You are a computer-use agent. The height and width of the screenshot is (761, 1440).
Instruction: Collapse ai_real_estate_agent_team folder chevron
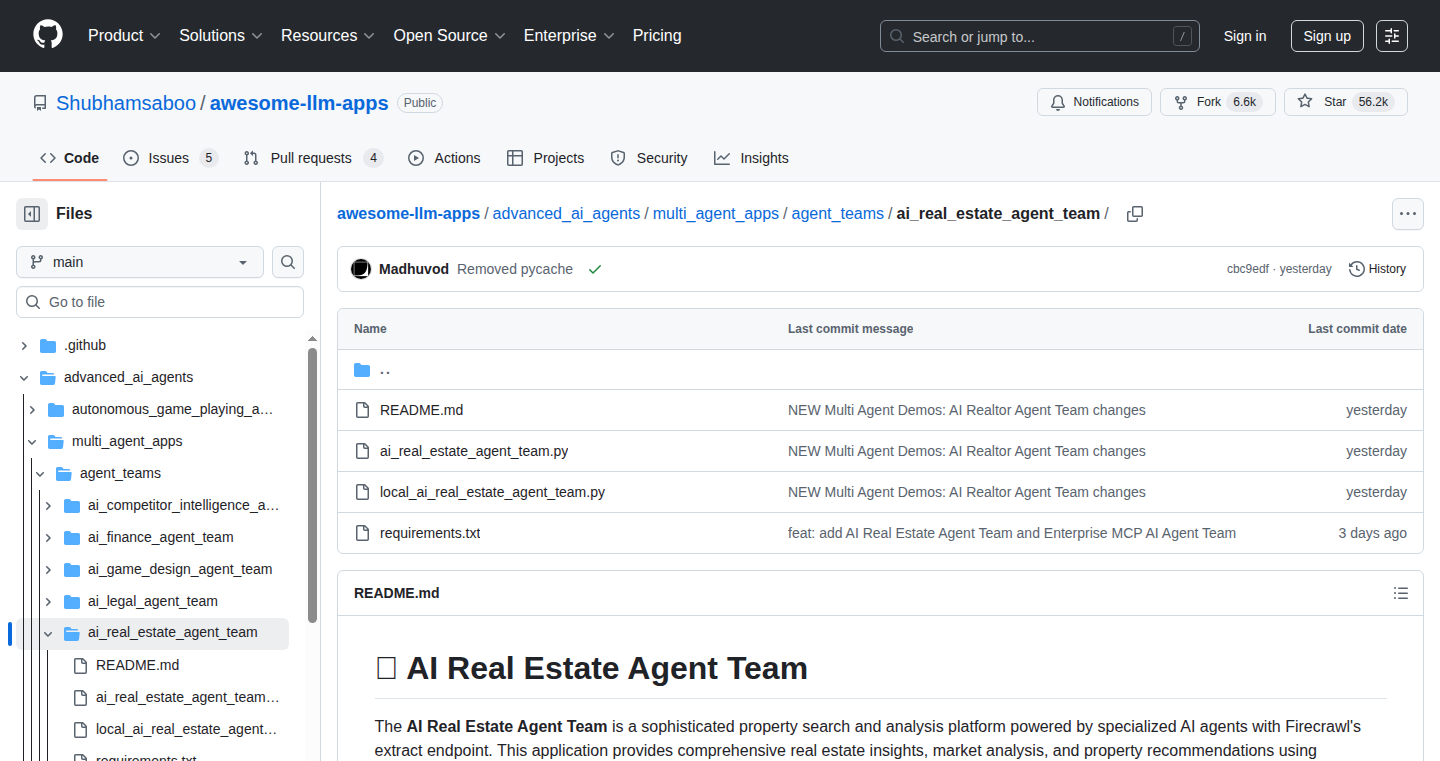tap(48, 633)
